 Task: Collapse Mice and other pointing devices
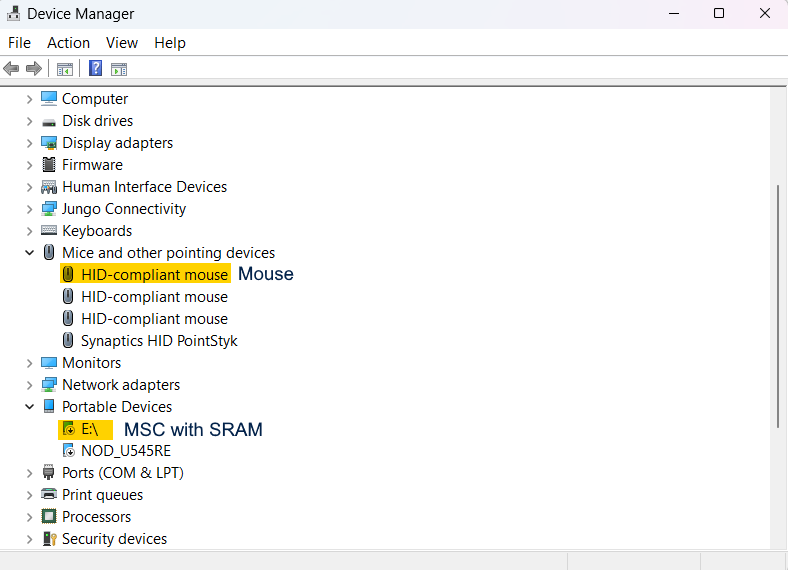point(29,253)
